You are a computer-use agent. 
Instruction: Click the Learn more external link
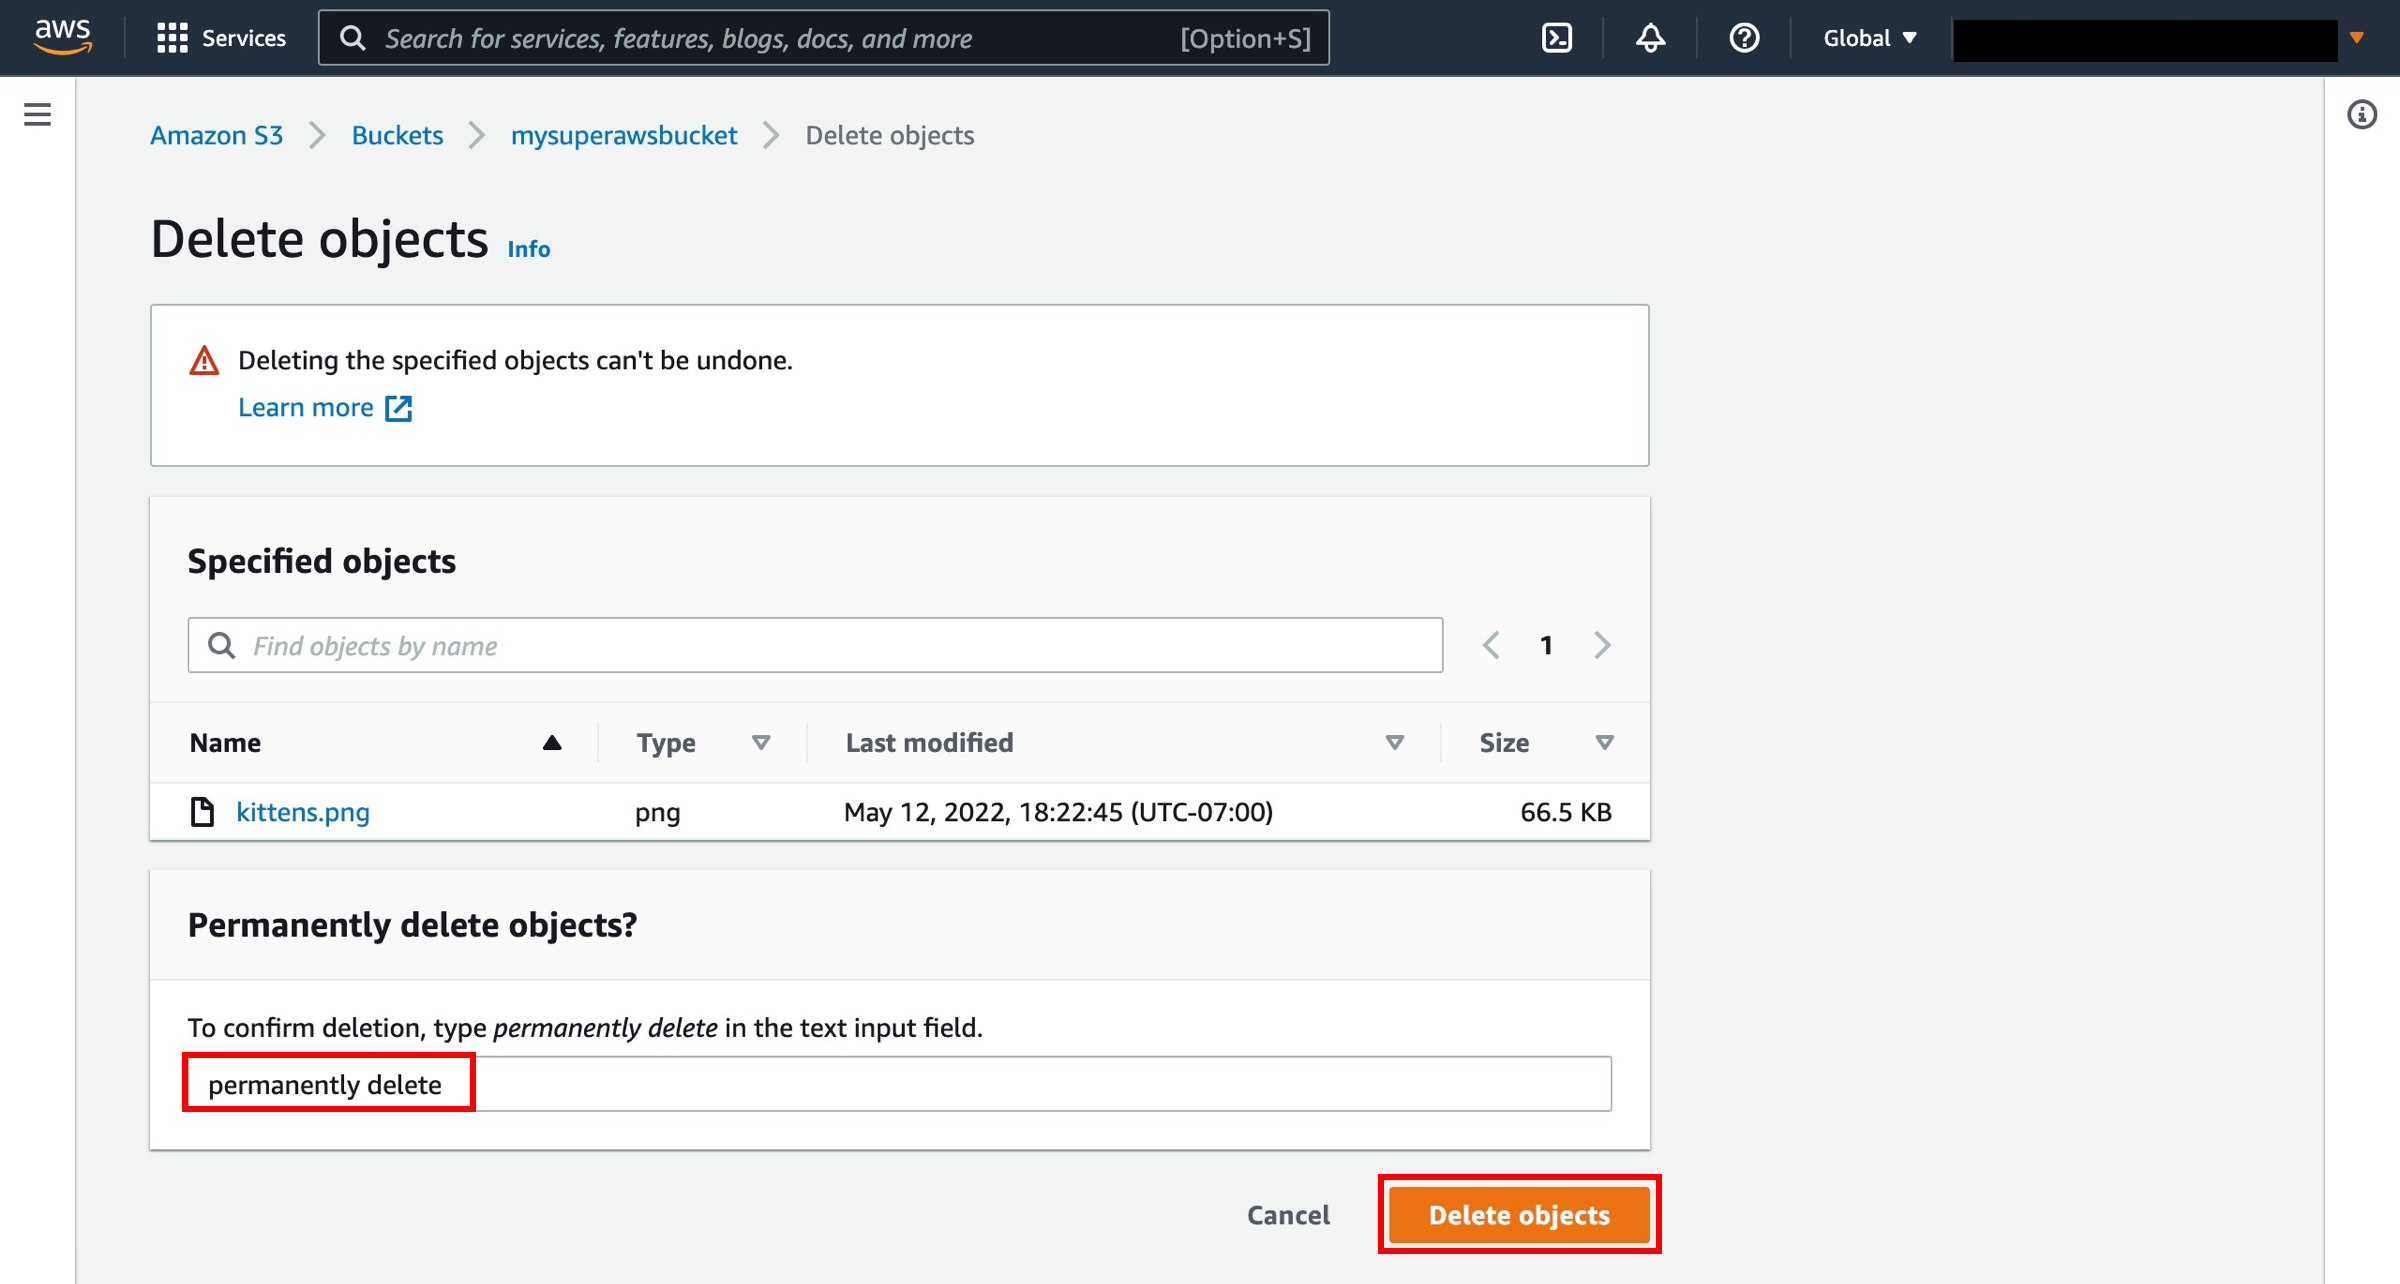(325, 408)
